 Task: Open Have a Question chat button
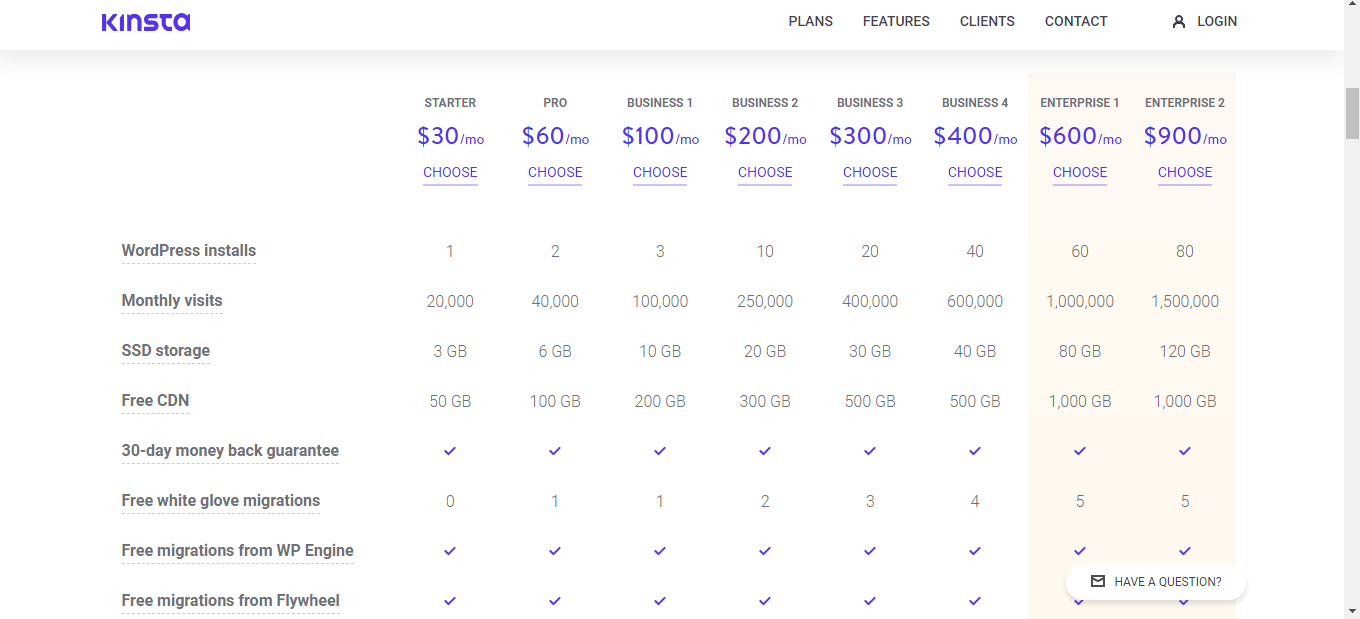point(1156,582)
